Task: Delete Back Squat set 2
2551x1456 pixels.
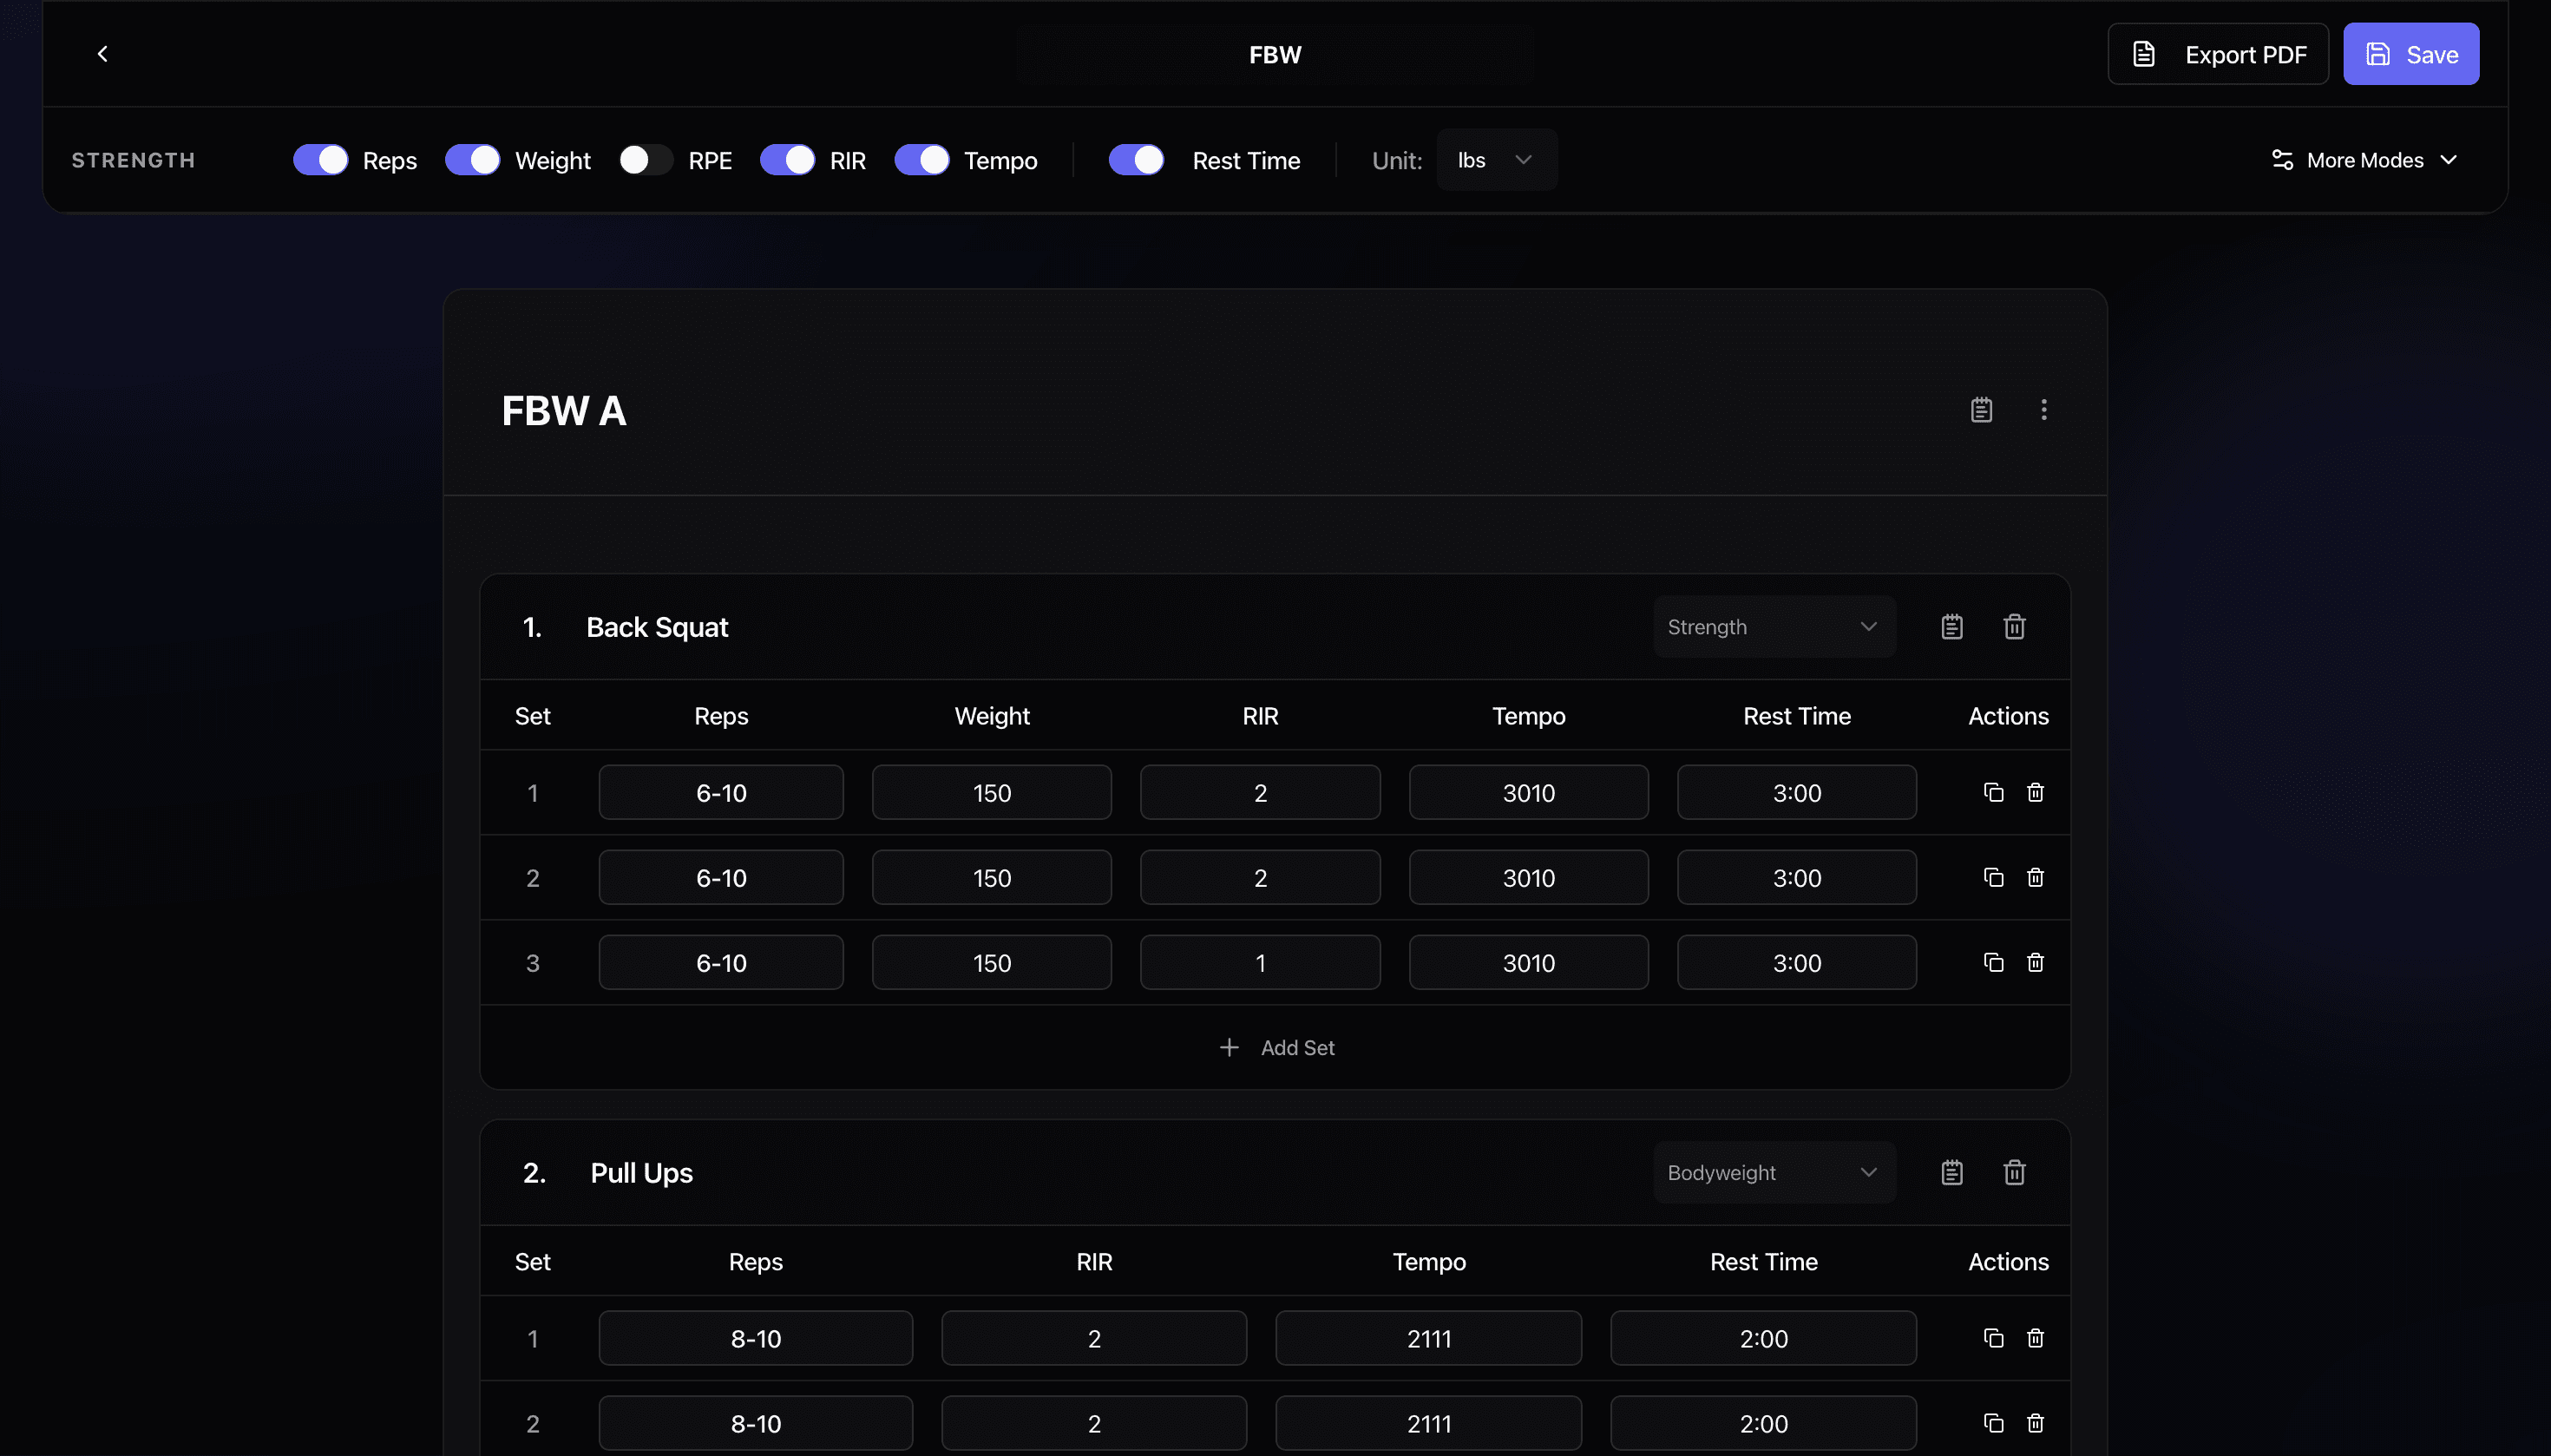Action: (x=2035, y=878)
